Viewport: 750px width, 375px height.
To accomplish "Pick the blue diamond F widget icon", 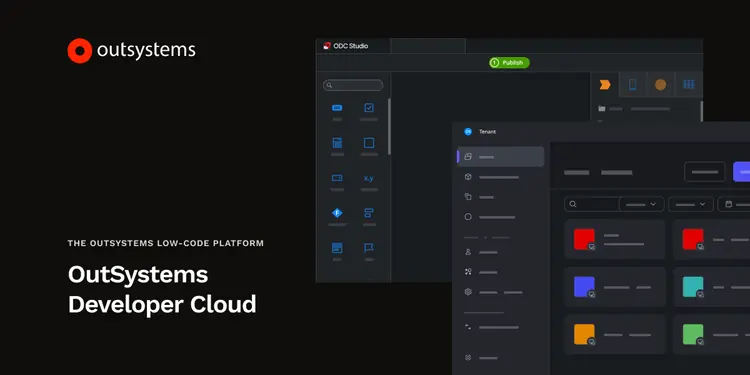I will coord(337,213).
